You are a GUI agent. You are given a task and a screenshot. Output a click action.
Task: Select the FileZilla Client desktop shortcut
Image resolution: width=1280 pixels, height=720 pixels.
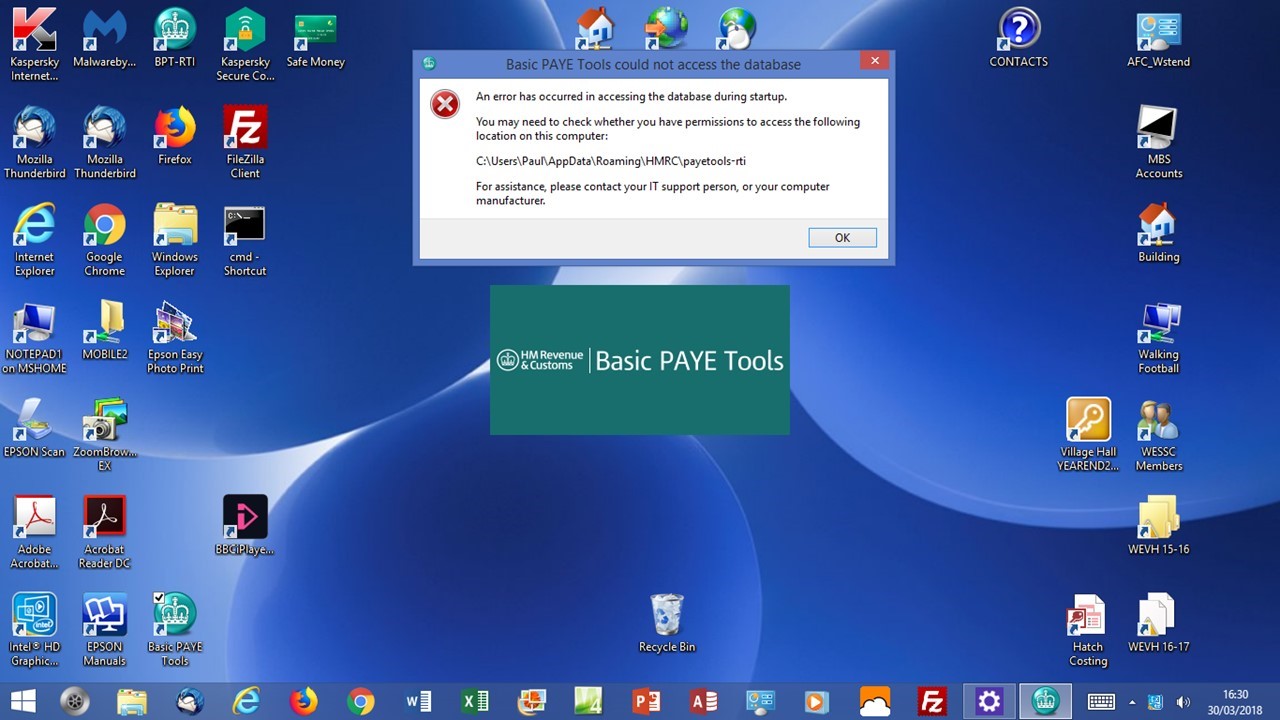tap(245, 143)
